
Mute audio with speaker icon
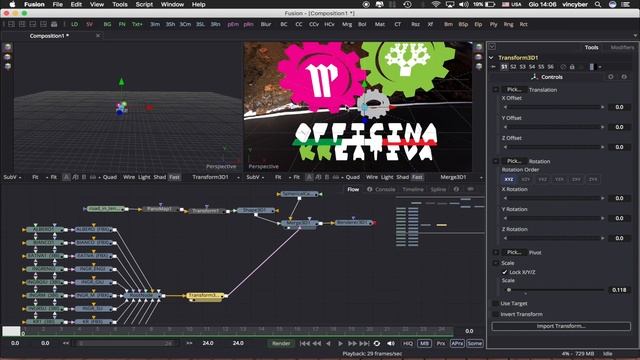click(x=391, y=343)
